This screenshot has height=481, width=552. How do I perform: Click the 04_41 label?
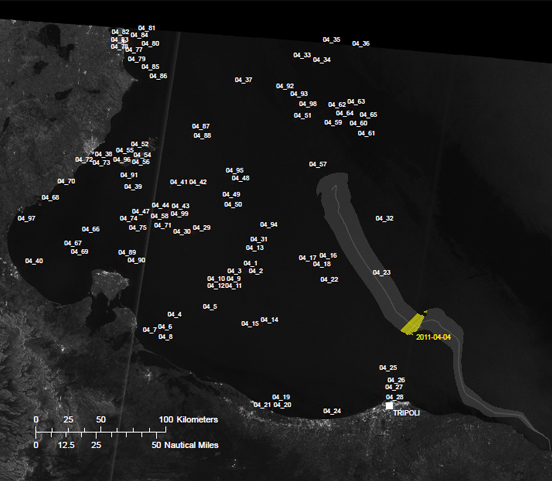pos(179,182)
